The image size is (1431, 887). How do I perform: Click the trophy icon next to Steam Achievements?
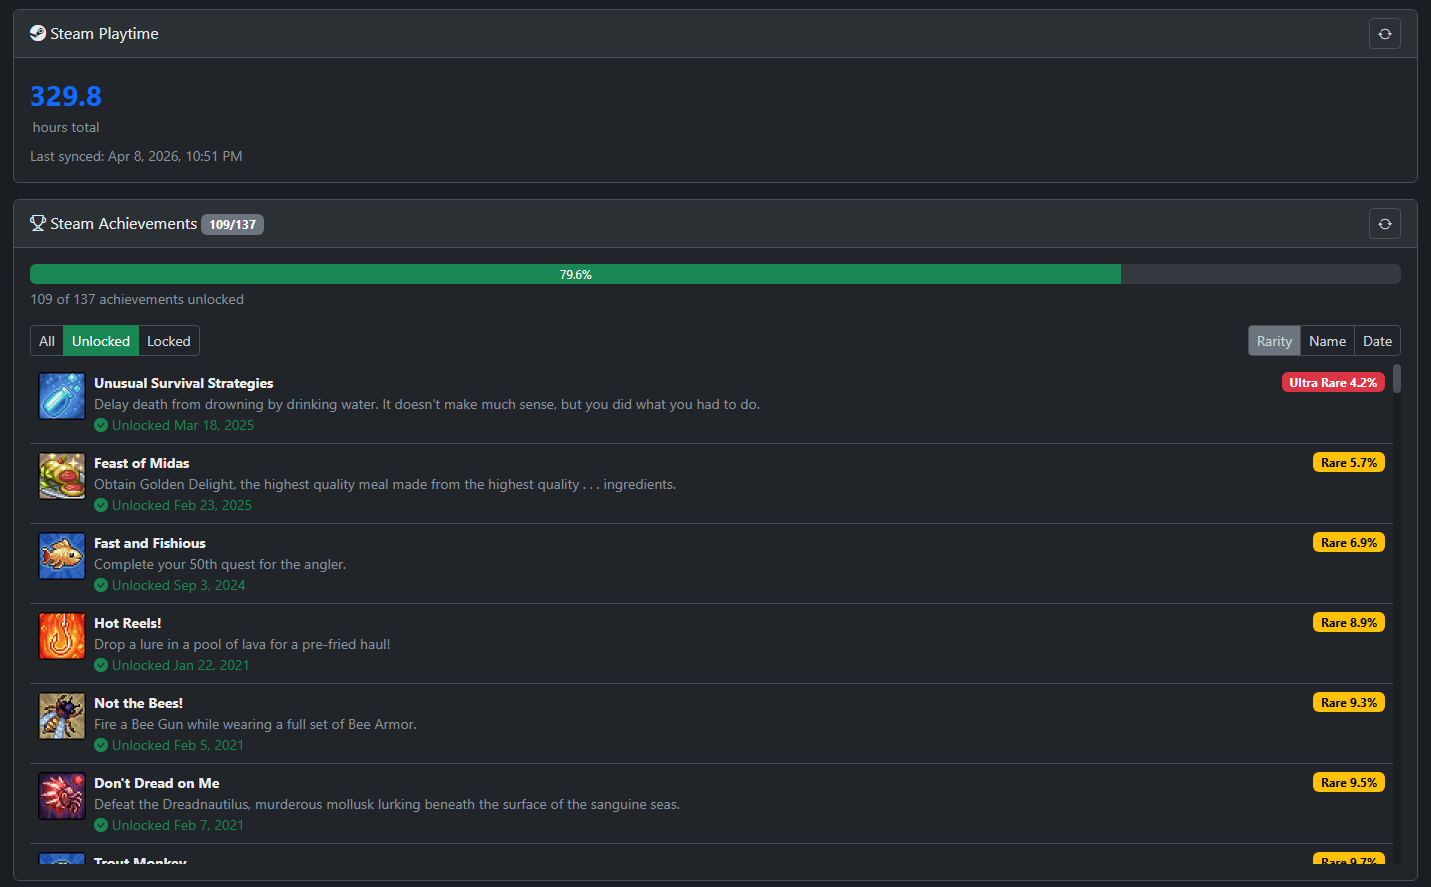pos(38,222)
